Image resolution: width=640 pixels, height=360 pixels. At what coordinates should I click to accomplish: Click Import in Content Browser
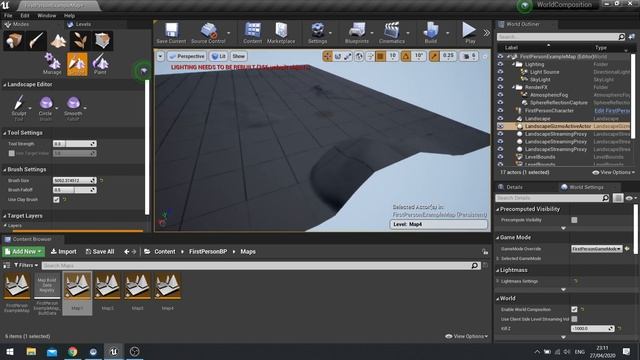coord(63,251)
